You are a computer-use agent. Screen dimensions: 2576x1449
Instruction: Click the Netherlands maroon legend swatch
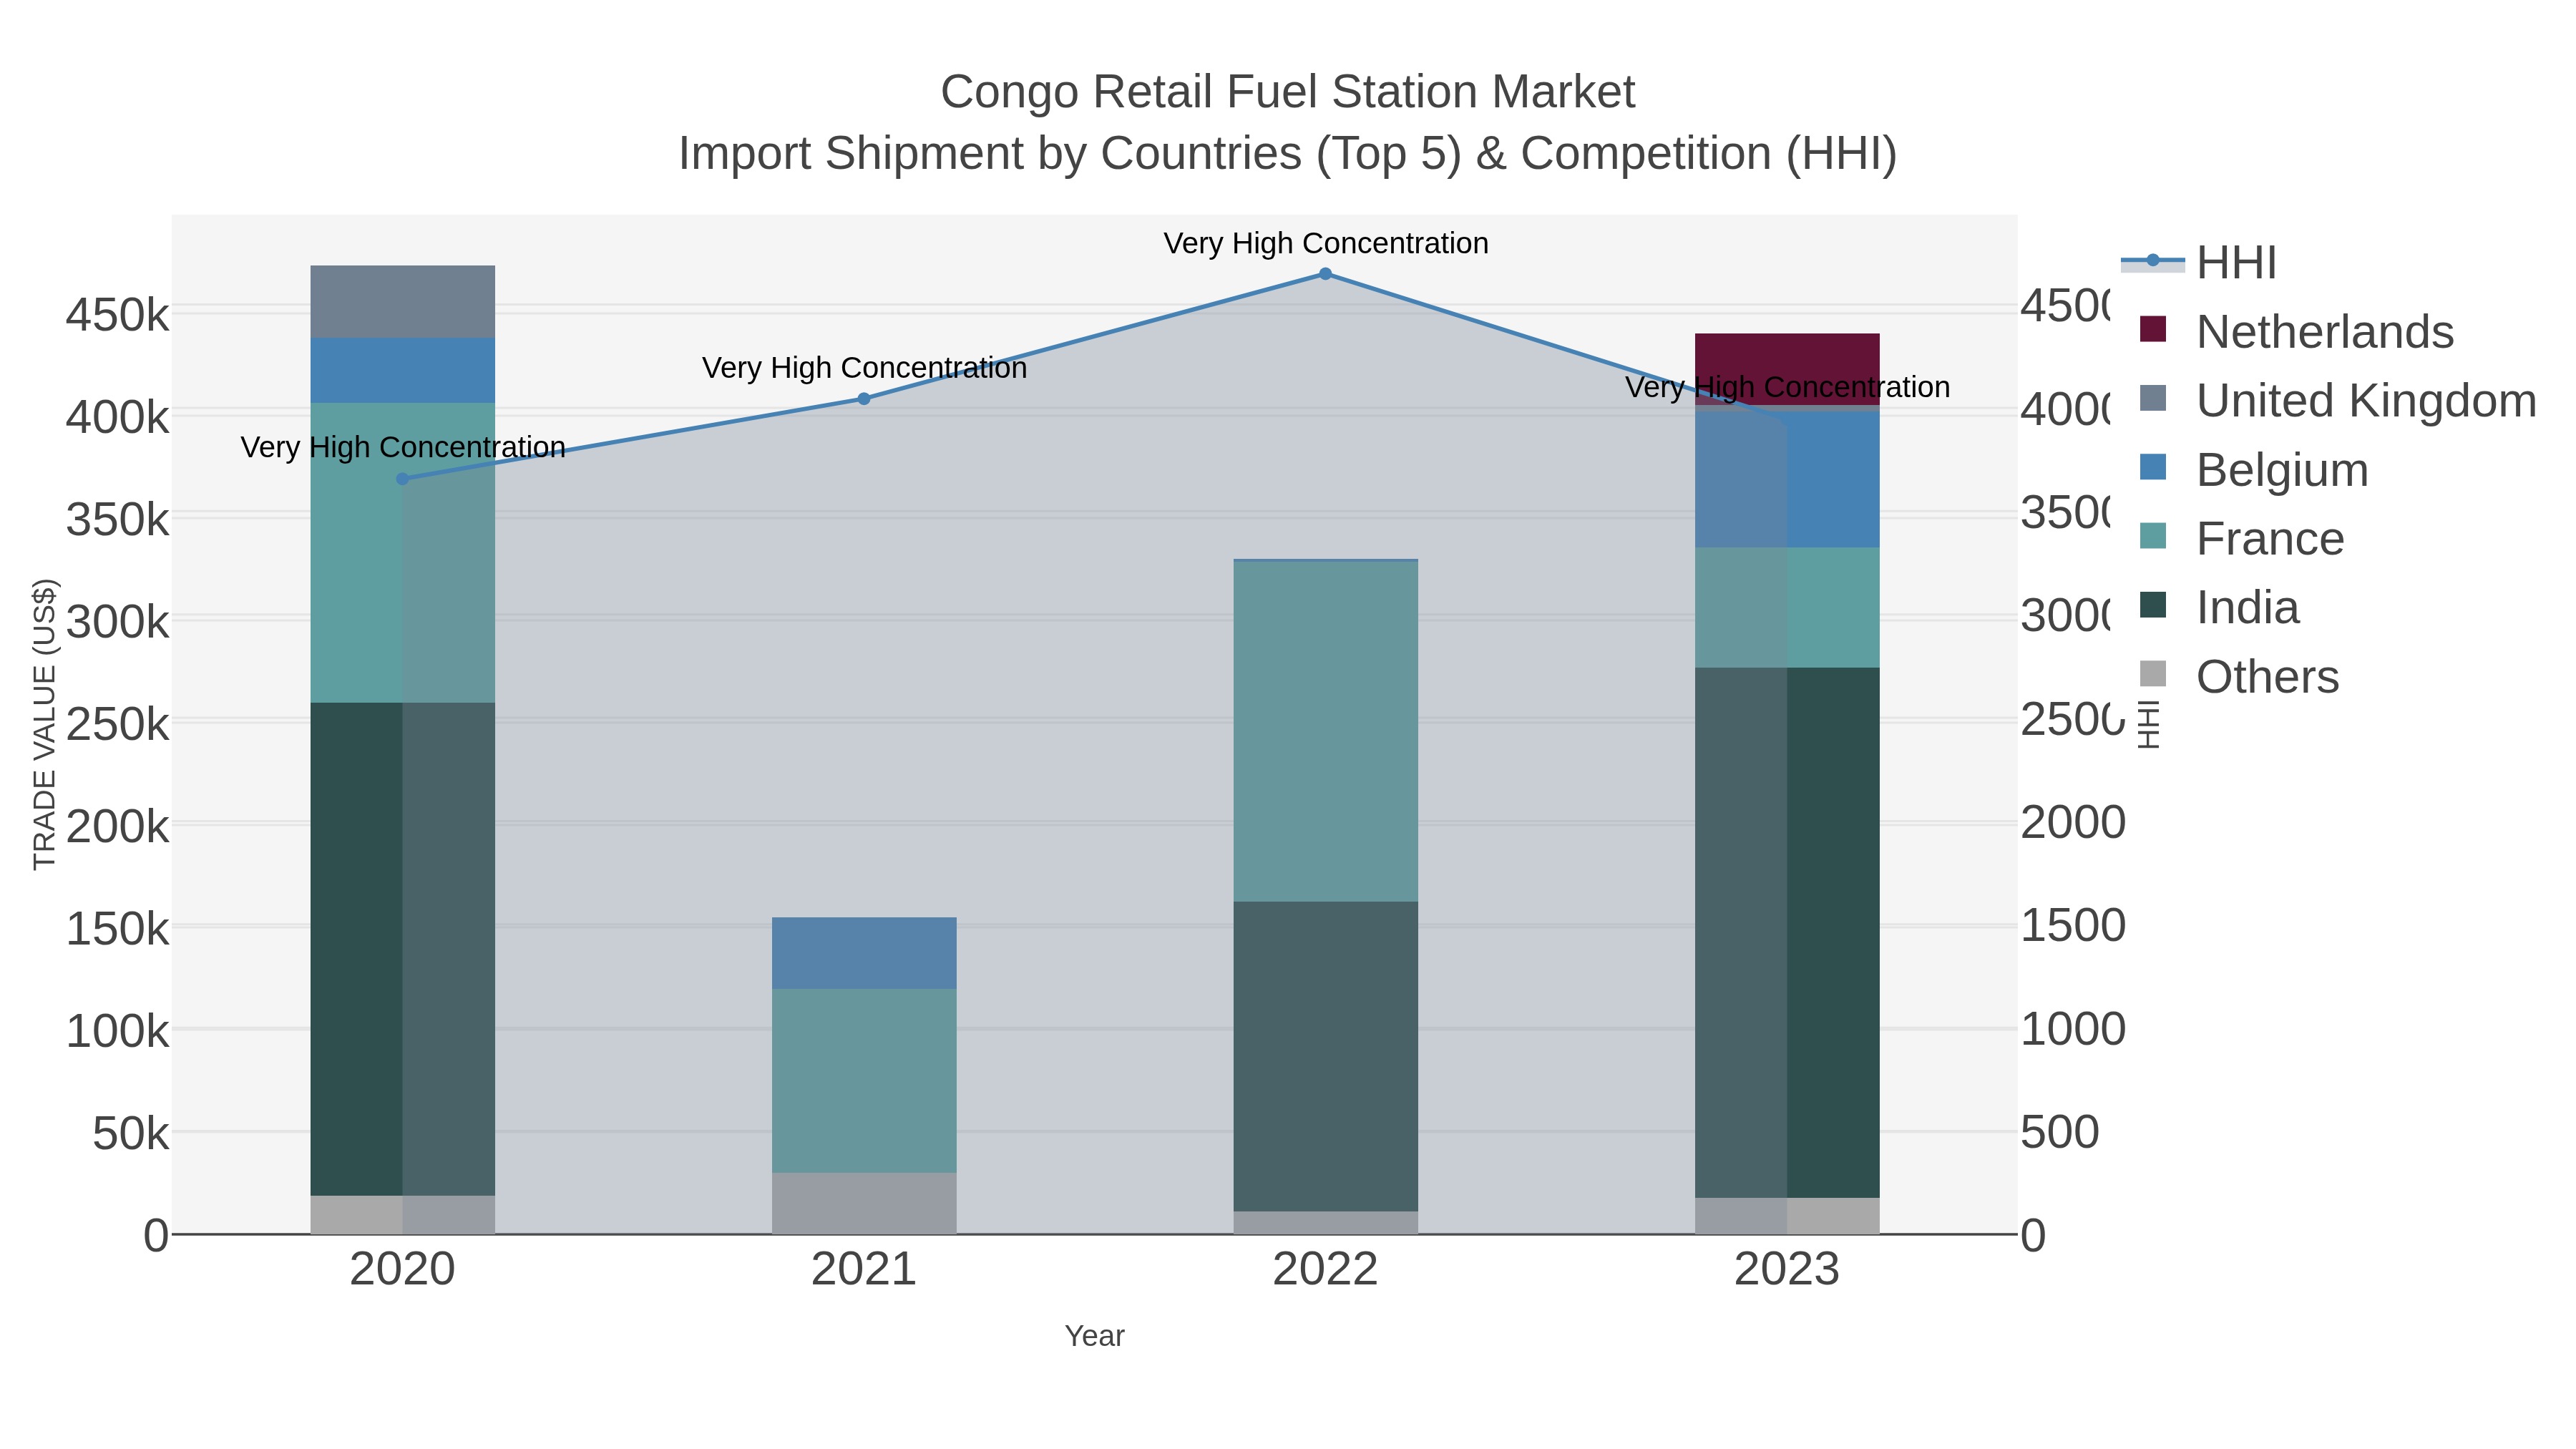tap(2153, 329)
